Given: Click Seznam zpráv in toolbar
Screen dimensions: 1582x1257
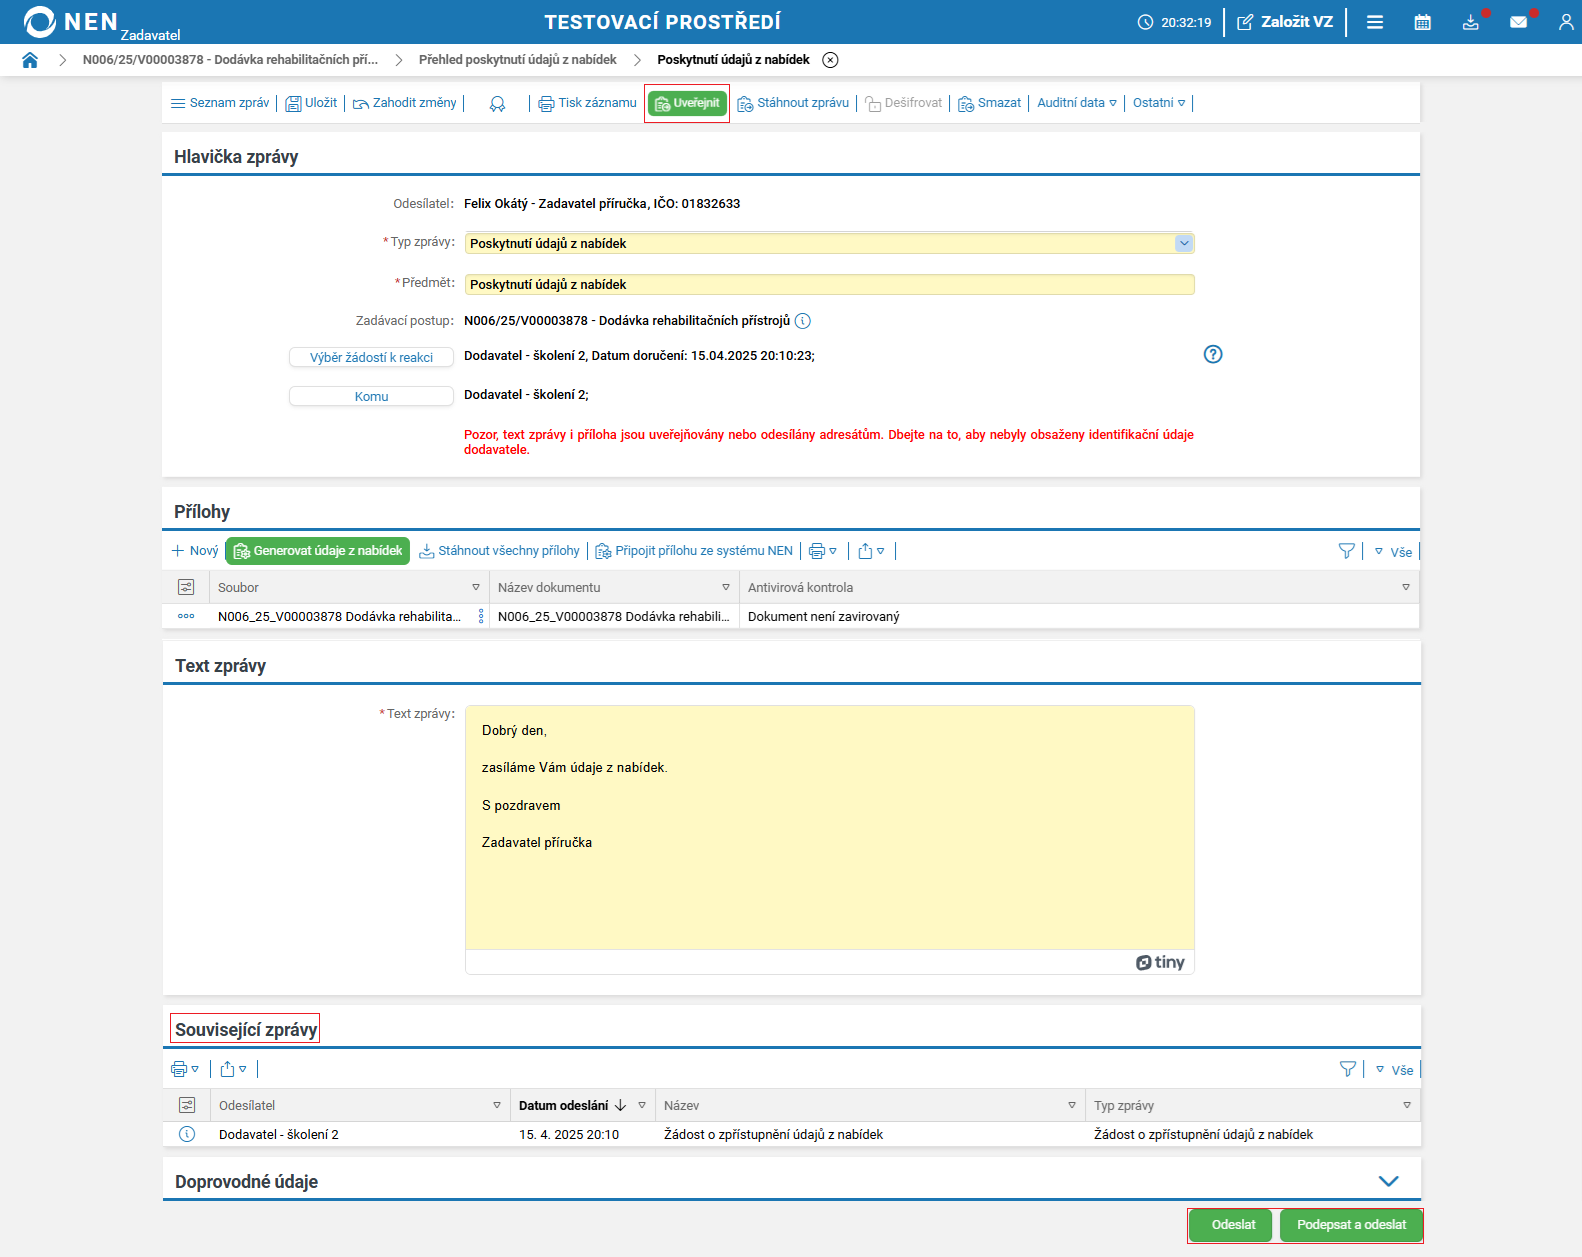Looking at the screenshot, I should coord(220,103).
